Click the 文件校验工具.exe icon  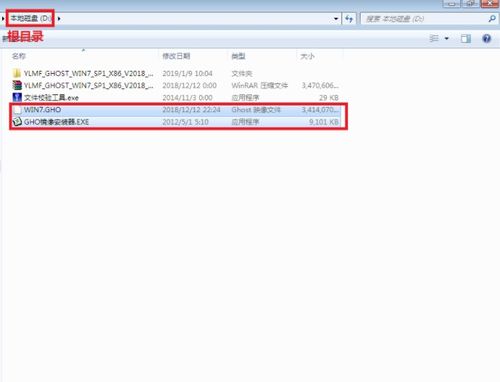pyautogui.click(x=17, y=97)
